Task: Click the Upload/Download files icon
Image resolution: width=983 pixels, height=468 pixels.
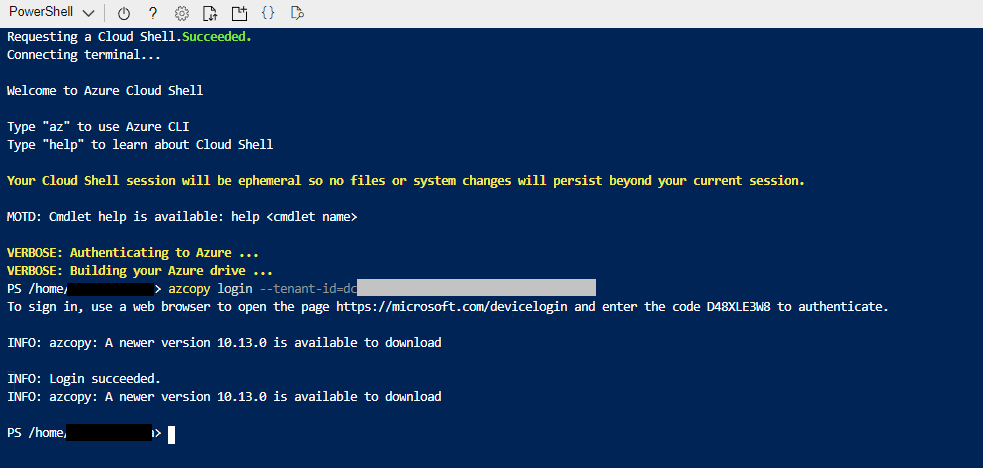Action: 210,13
